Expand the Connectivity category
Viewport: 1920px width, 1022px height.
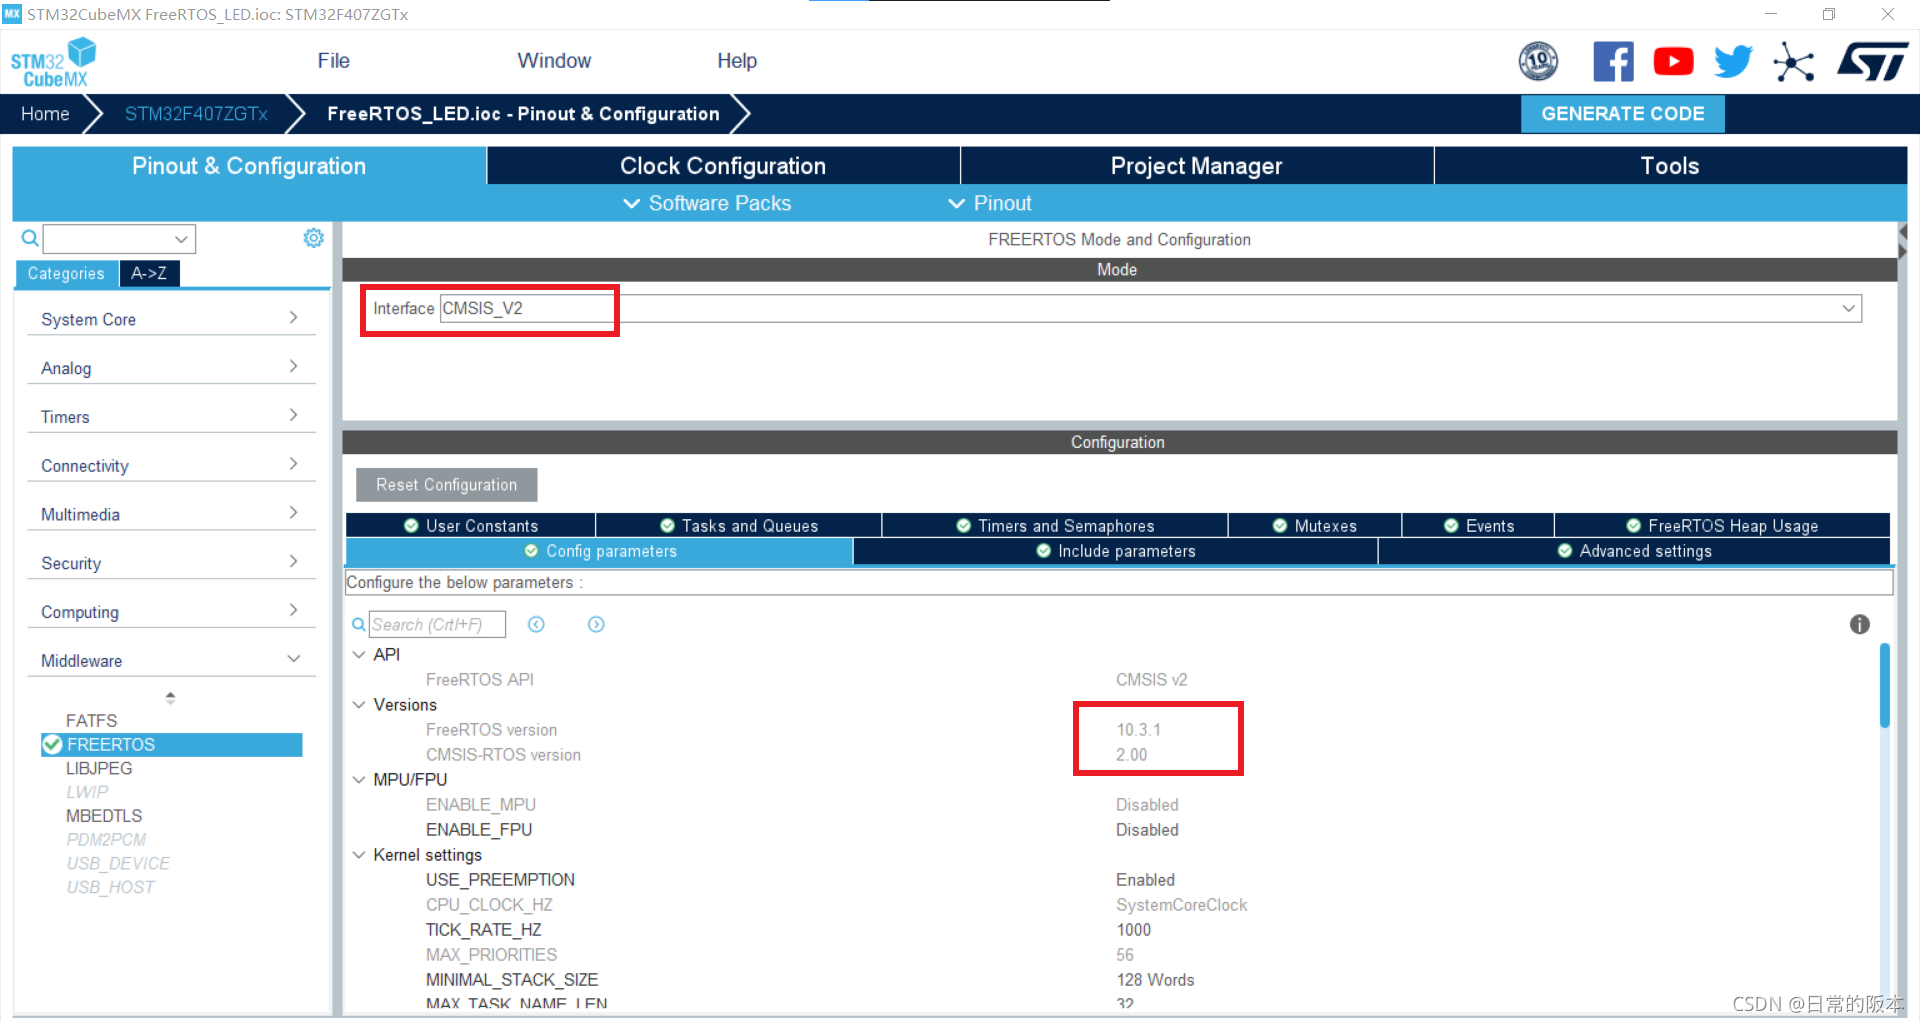pyautogui.click(x=170, y=466)
